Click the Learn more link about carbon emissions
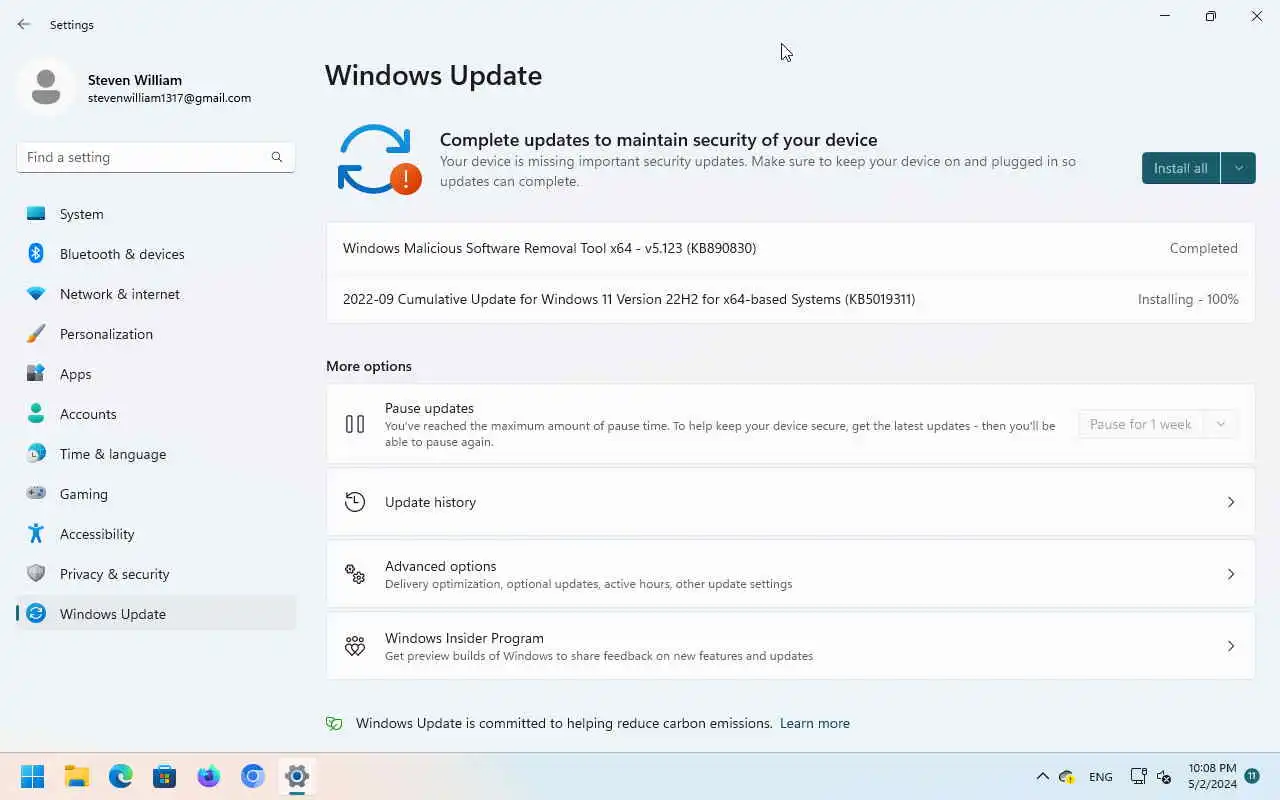Viewport: 1280px width, 800px height. point(815,723)
